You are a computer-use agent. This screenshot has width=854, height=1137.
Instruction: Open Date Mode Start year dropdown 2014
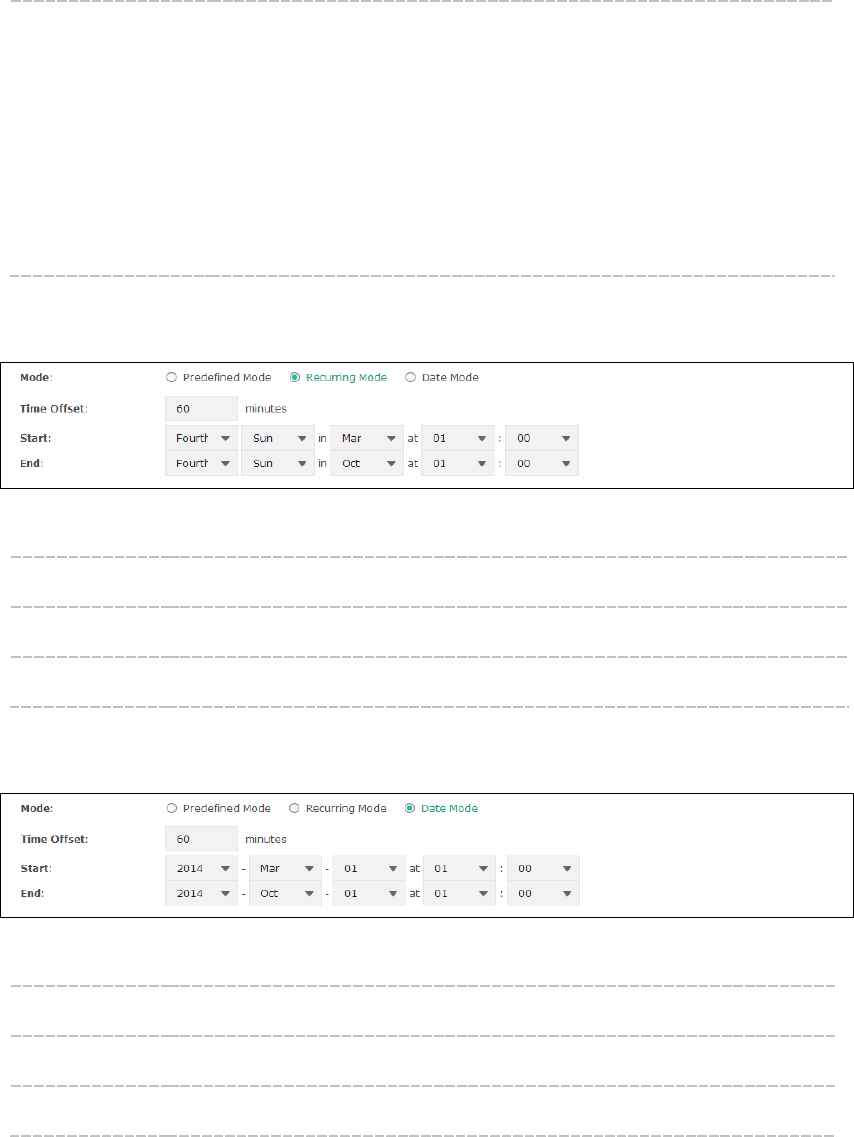[x=202, y=868]
